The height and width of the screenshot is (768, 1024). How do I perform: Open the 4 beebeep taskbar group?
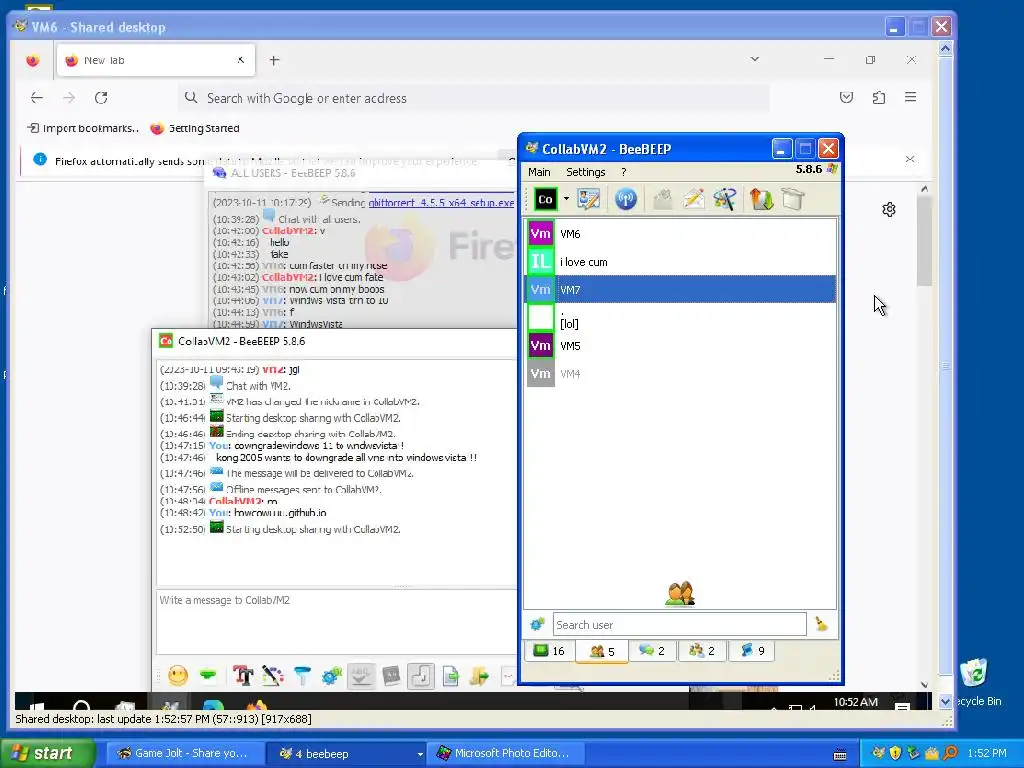347,753
